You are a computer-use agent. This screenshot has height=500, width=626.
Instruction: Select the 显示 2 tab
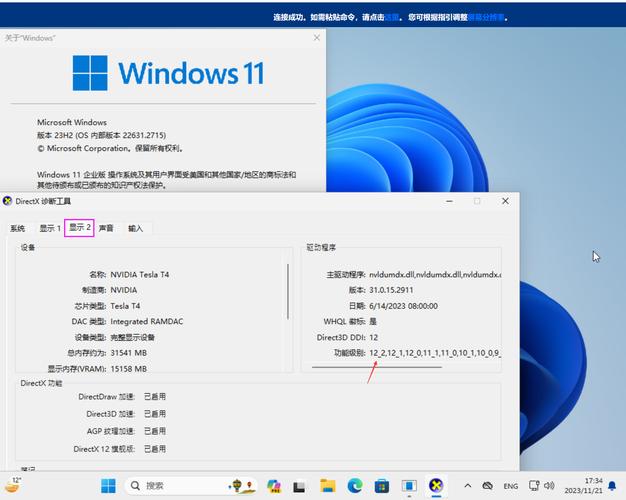[79, 228]
